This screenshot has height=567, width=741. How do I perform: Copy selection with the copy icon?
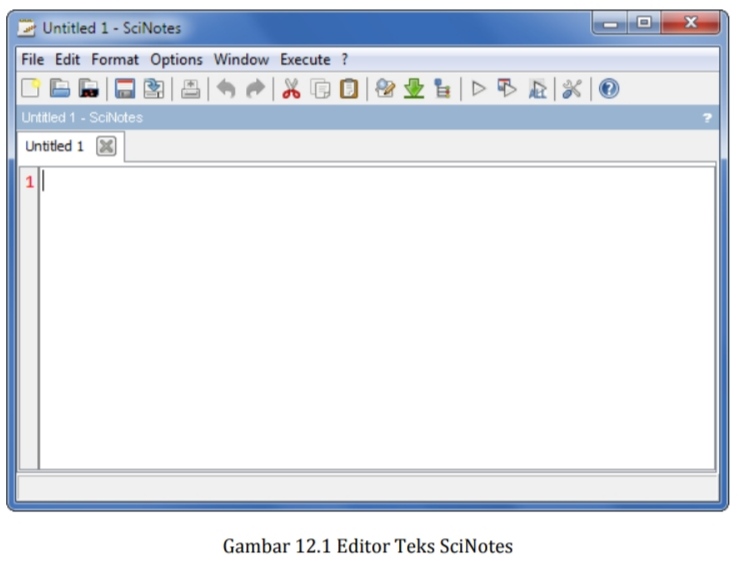click(320, 88)
